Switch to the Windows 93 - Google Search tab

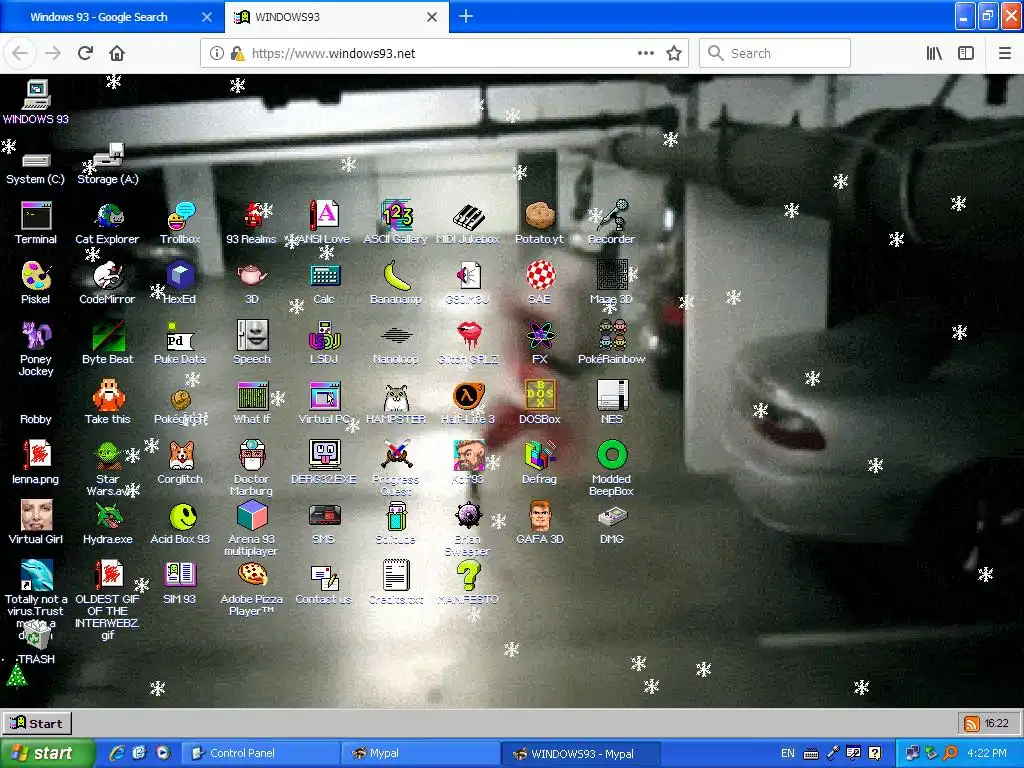point(99,17)
